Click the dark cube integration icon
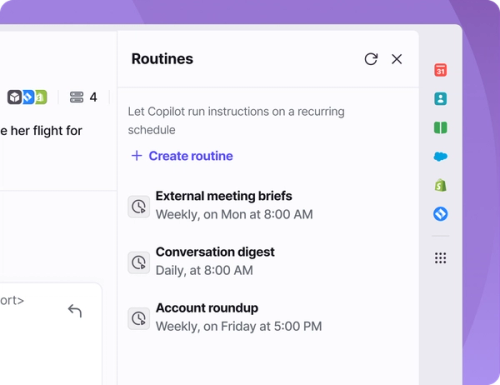The image size is (500, 385). tap(15, 97)
